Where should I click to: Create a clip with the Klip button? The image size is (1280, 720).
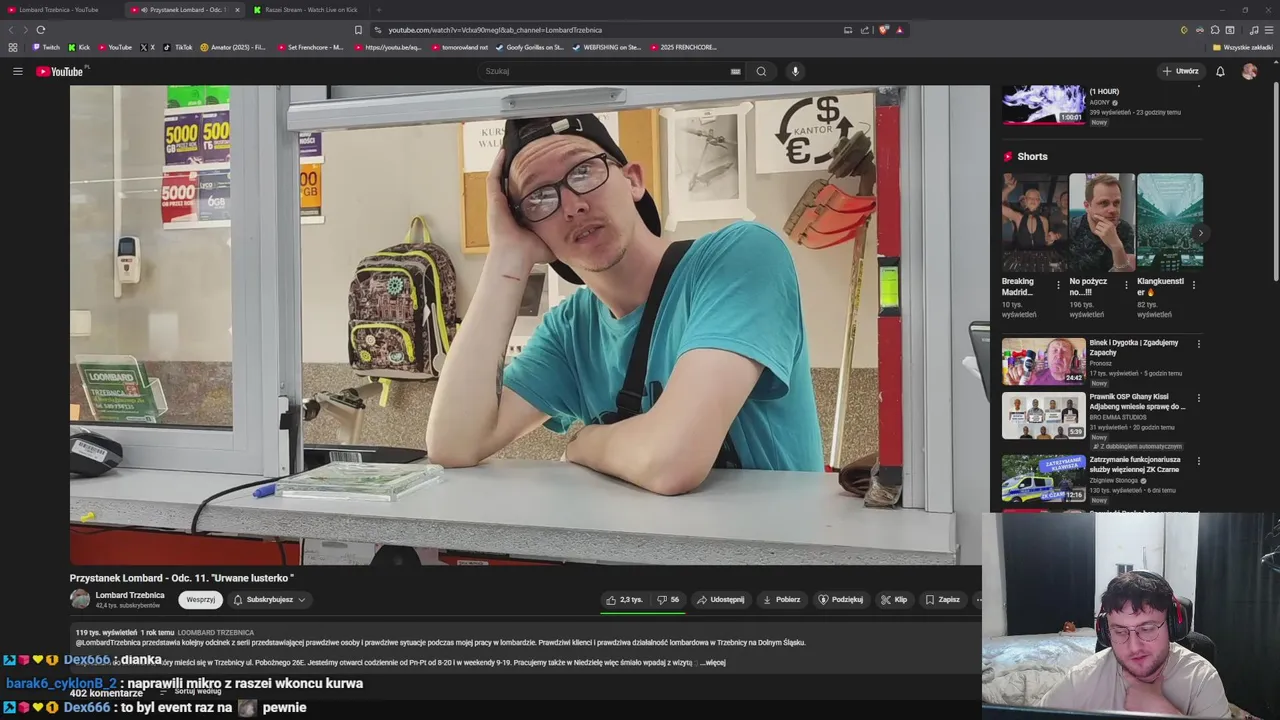[893, 600]
